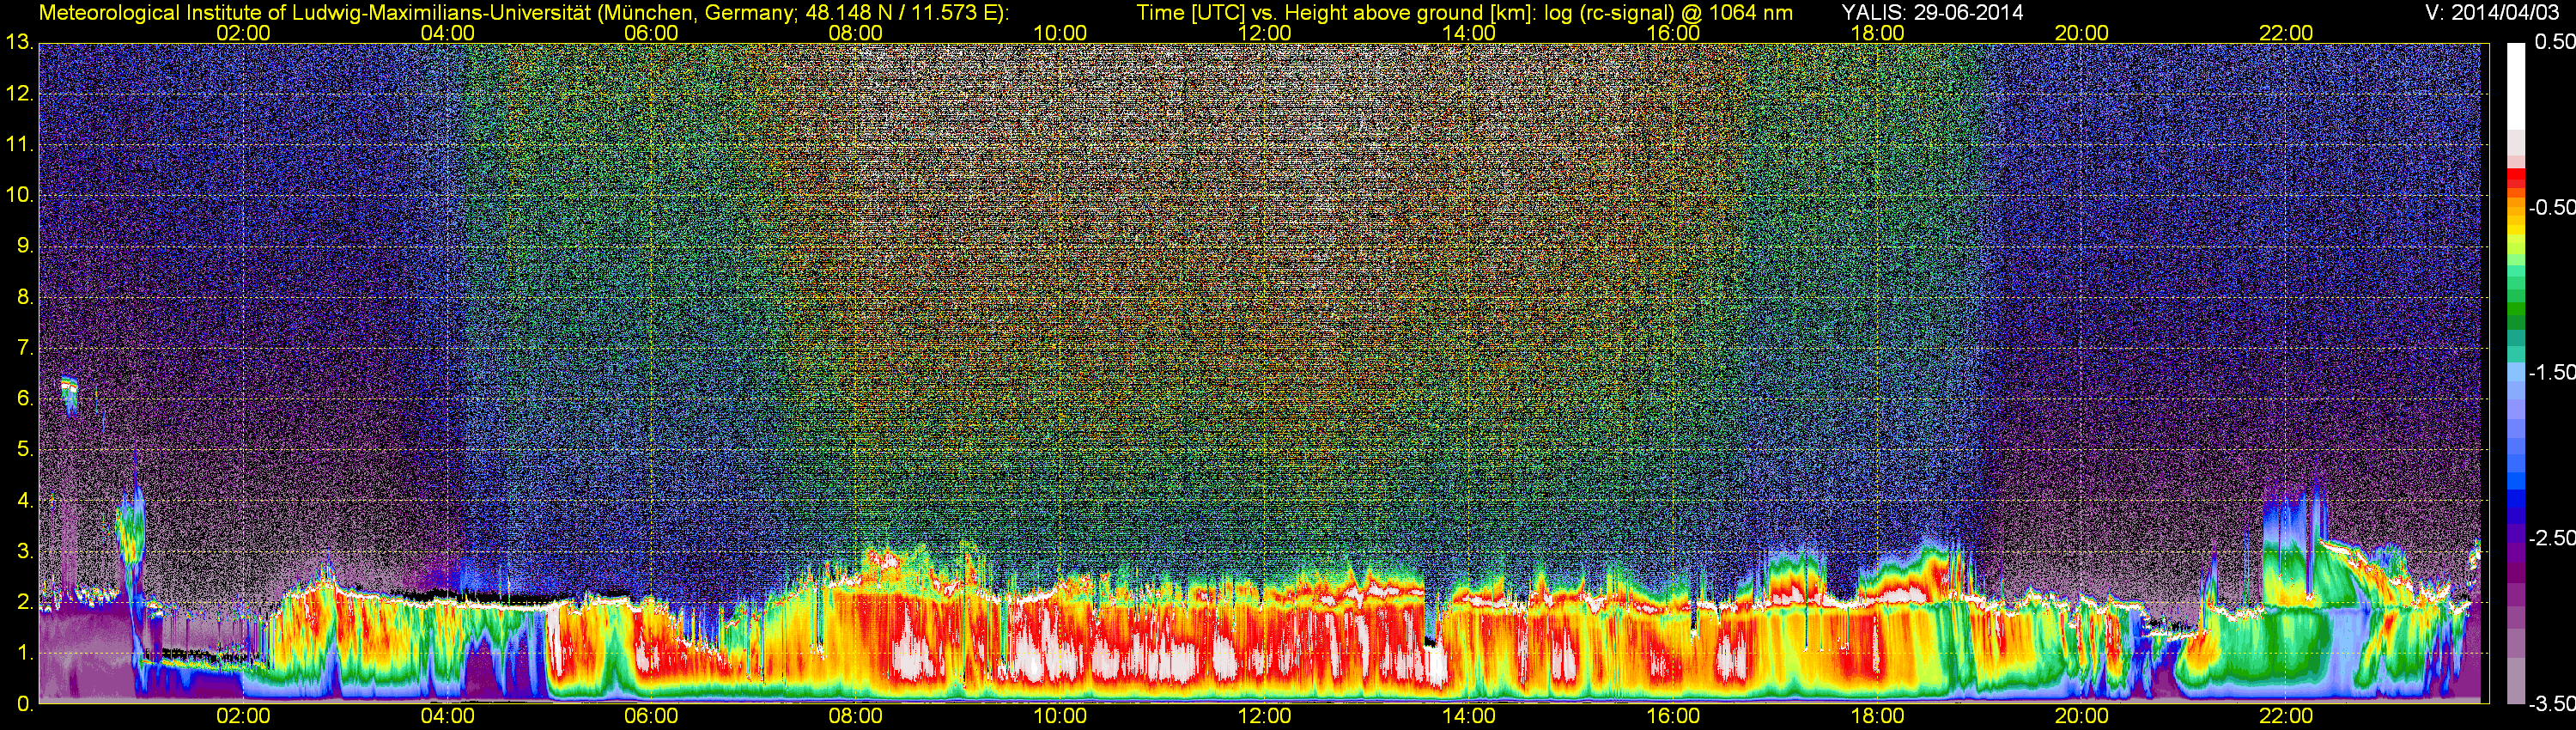The width and height of the screenshot is (2576, 730).
Task: Click the '-3.50' value on the color scale
Action: pos(2552,704)
